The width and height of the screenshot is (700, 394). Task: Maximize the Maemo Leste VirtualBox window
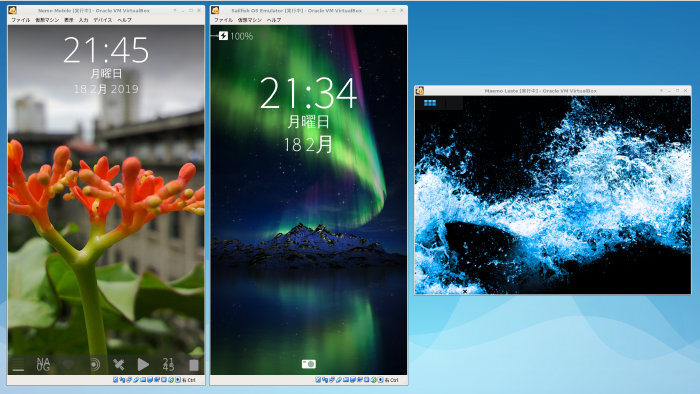click(x=677, y=91)
